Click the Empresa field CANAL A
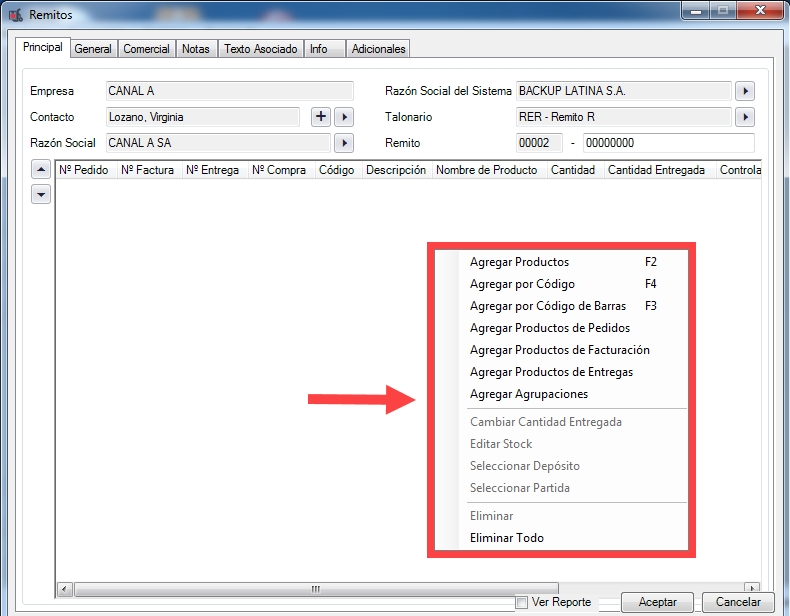The image size is (790, 616). click(x=230, y=91)
